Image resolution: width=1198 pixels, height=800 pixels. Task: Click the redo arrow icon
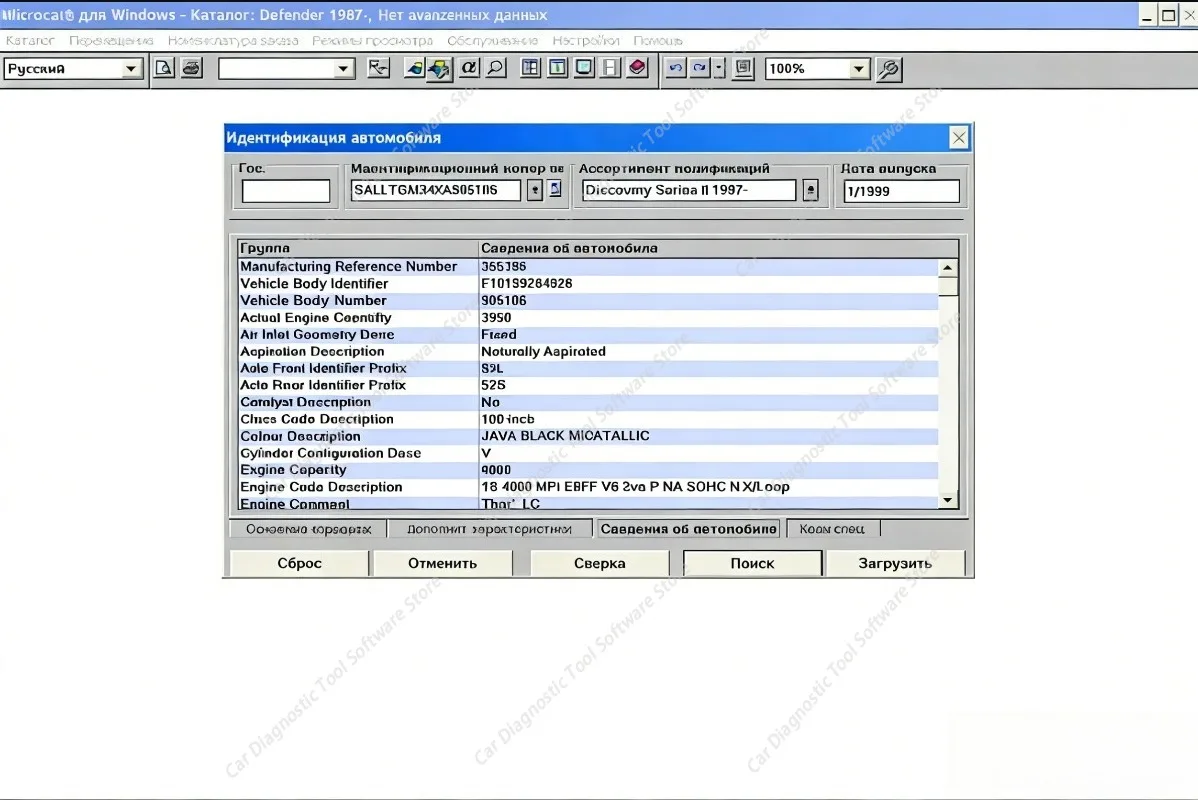click(699, 68)
